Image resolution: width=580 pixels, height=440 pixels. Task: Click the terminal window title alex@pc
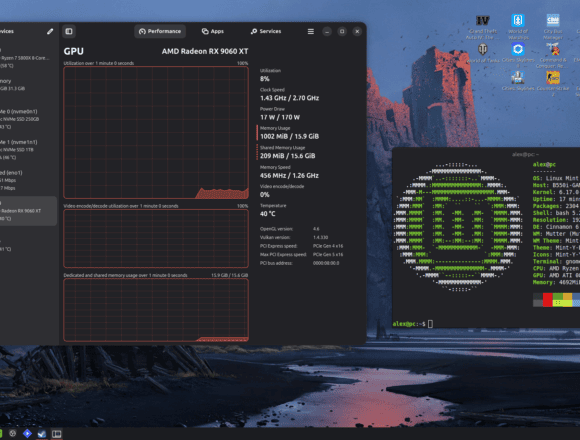pos(525,154)
